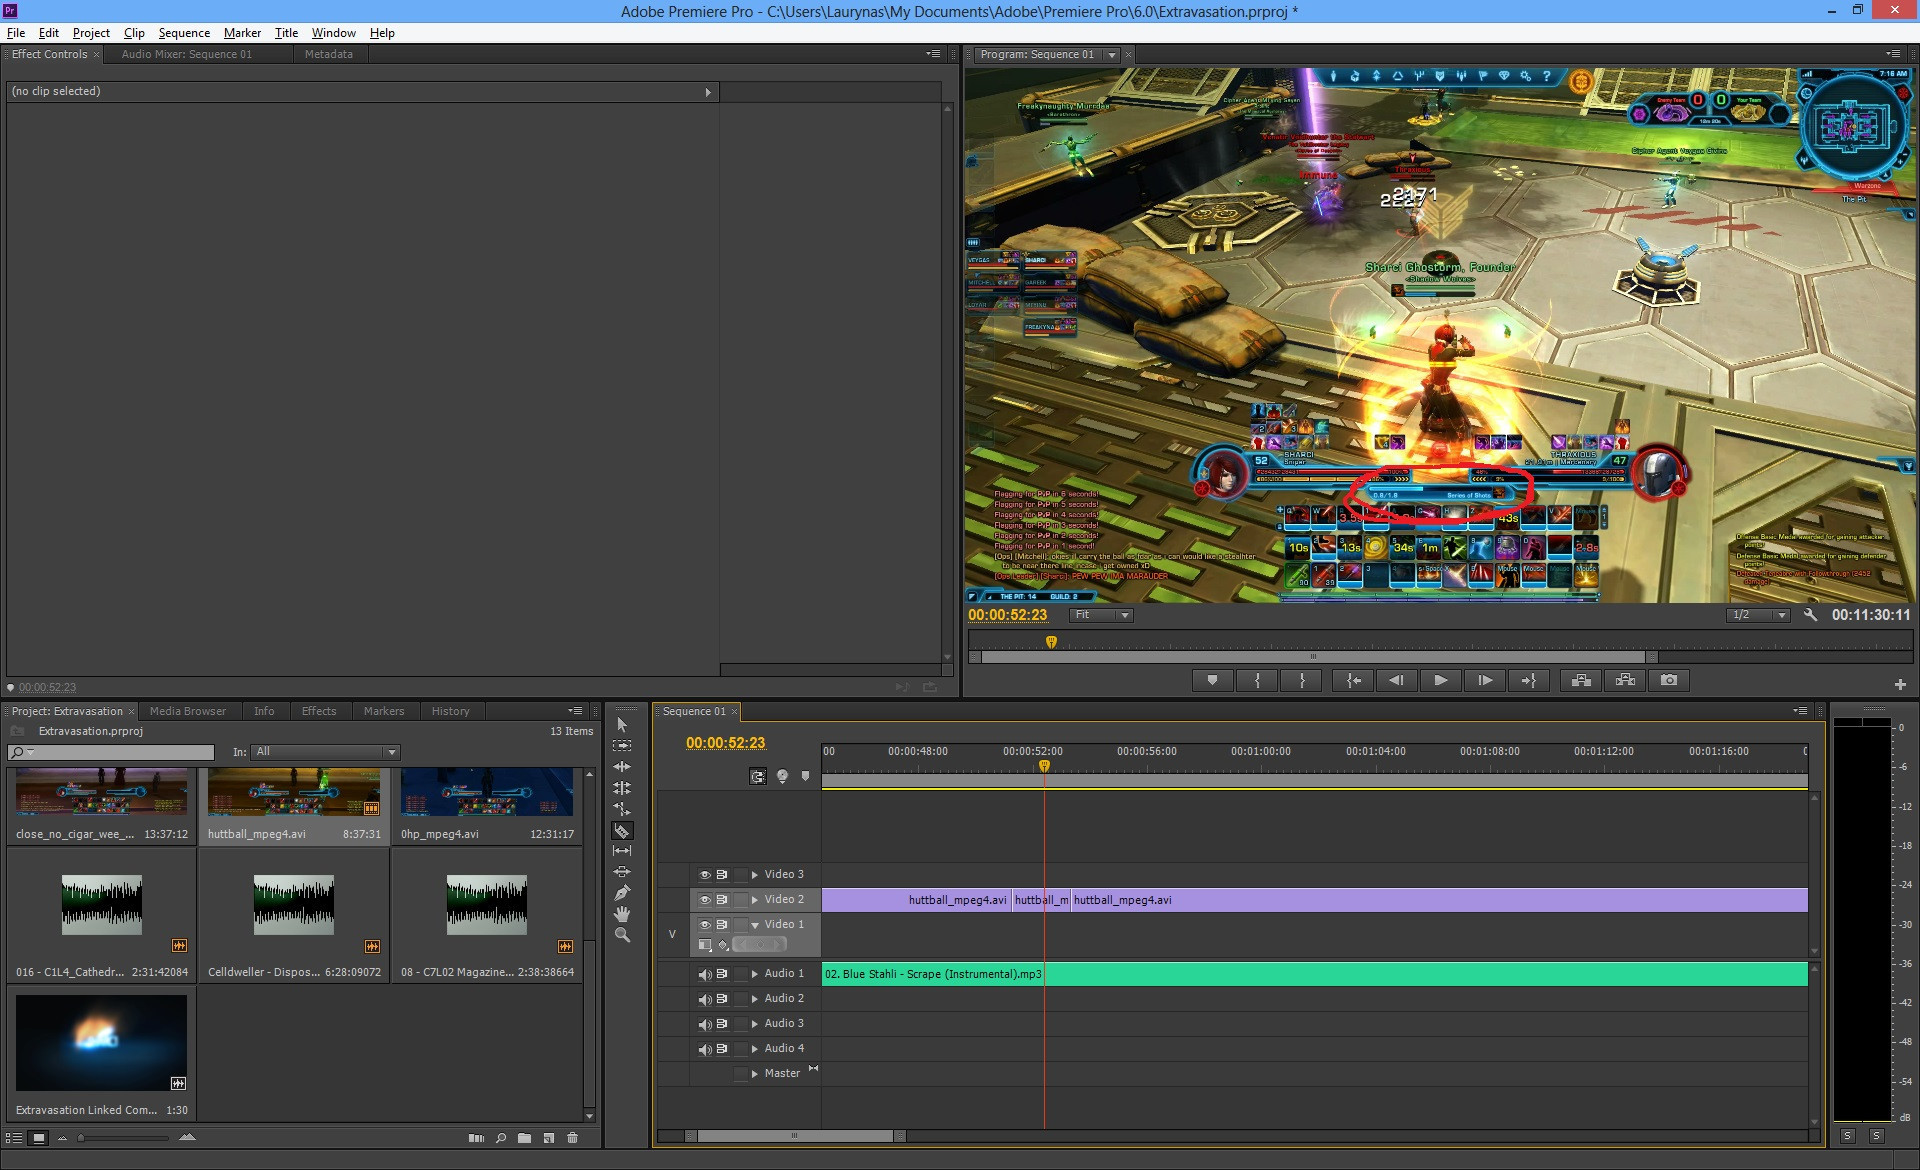Viewport: 1920px width, 1170px height.
Task: Click Automate to Sequence icon
Action: 476,1138
